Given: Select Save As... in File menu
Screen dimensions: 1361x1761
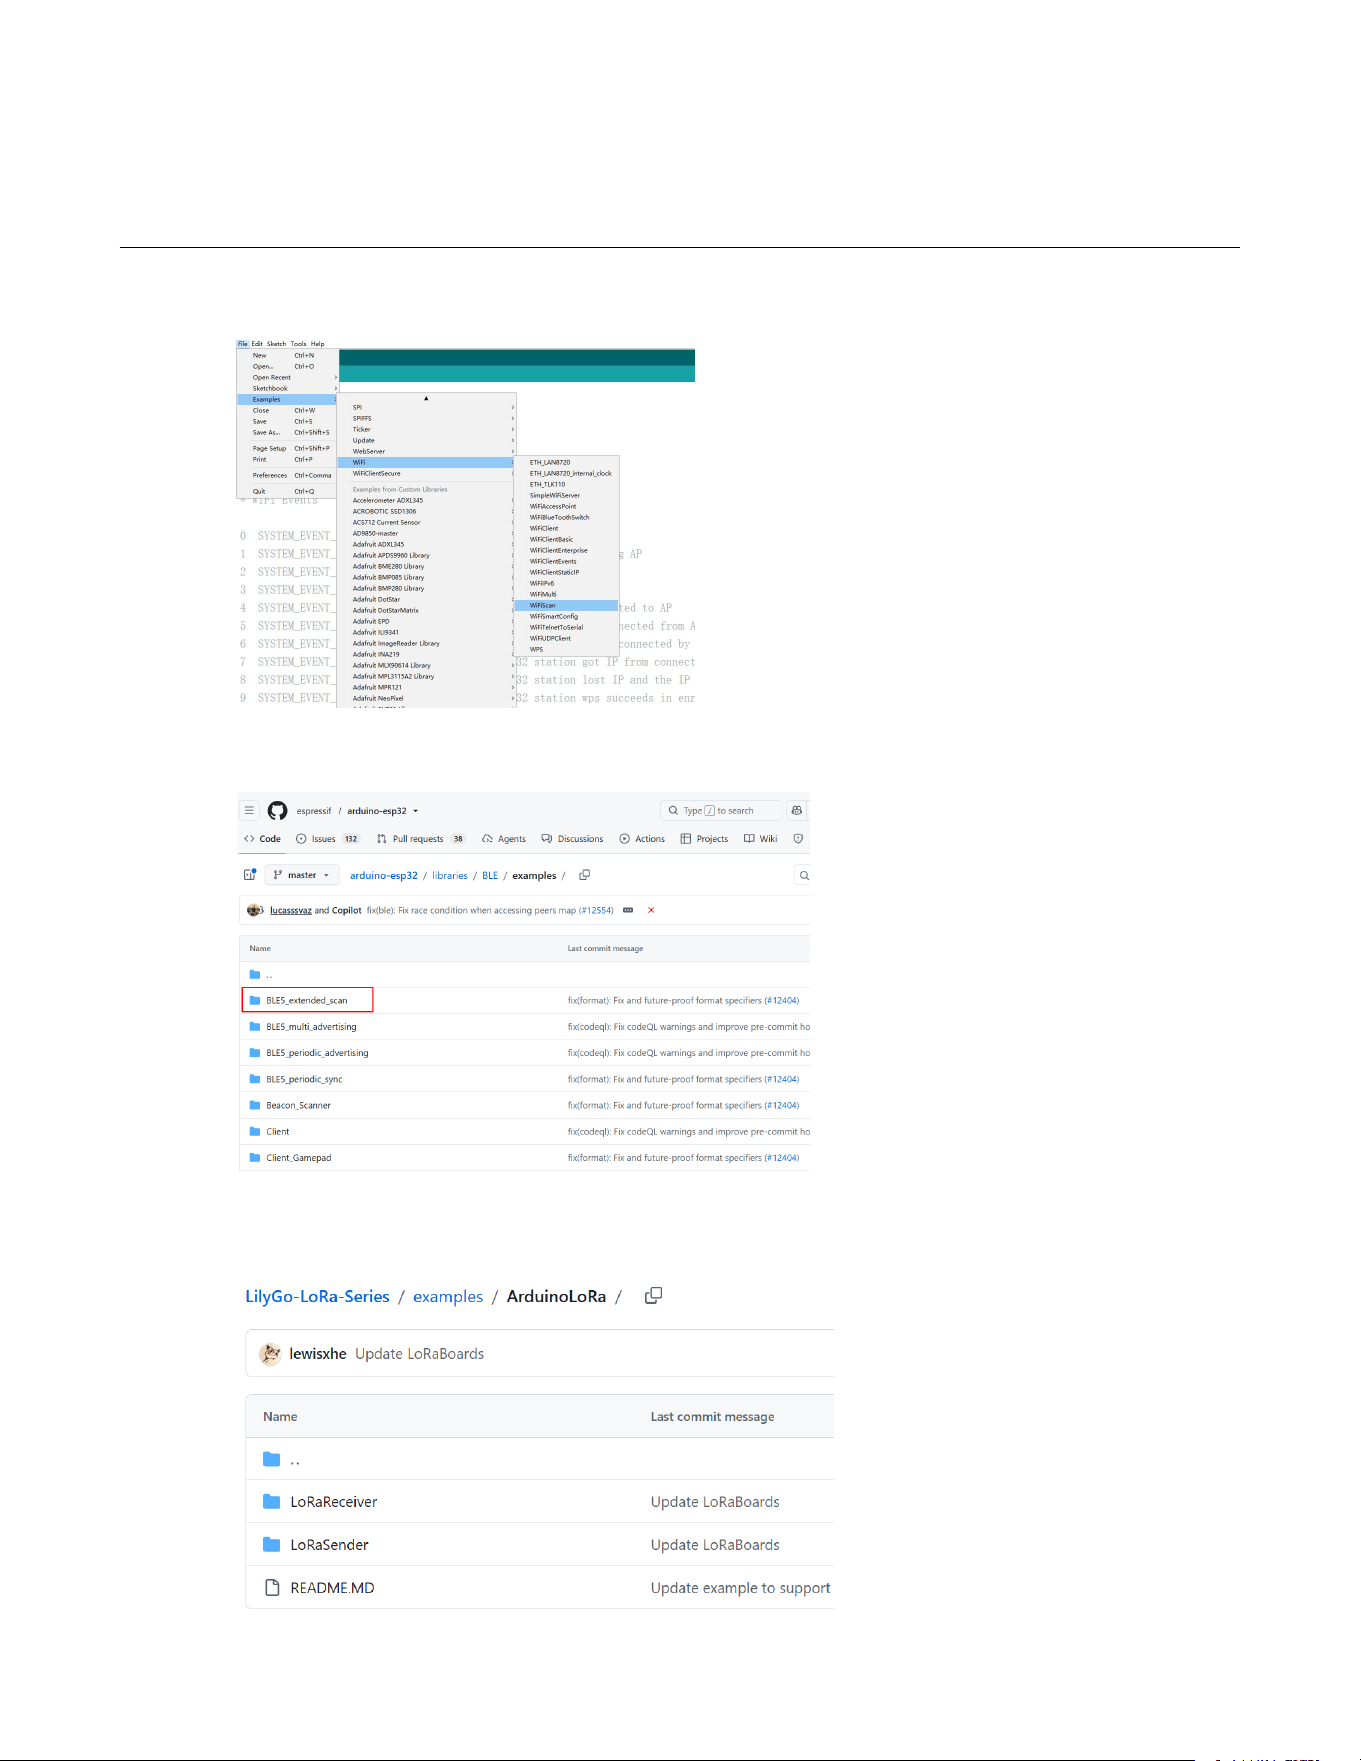Looking at the screenshot, I should point(288,432).
